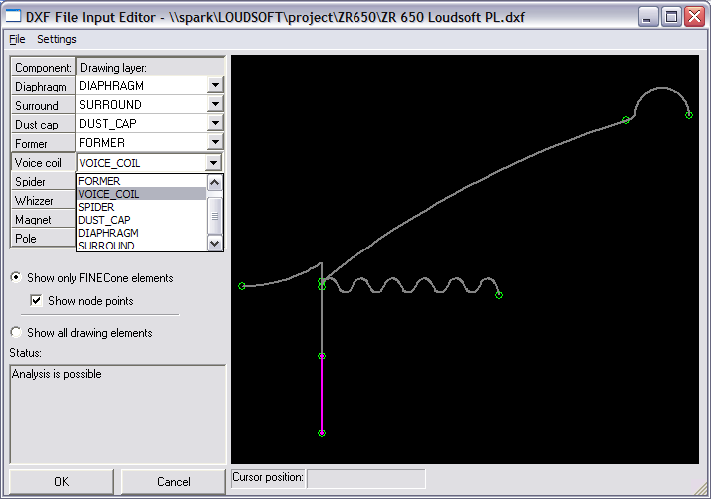
Task: Expand the Dust cap layer dropdown
Action: [x=215, y=123]
